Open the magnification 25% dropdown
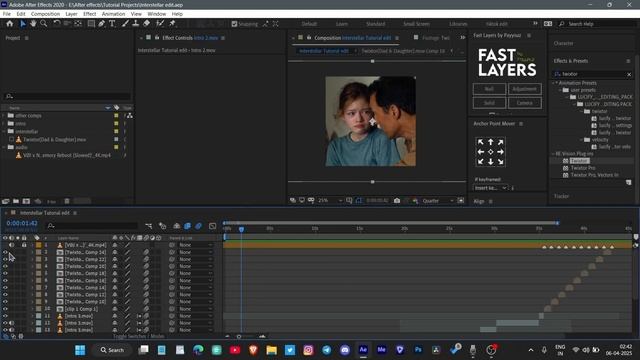The image size is (640, 360). 330,200
